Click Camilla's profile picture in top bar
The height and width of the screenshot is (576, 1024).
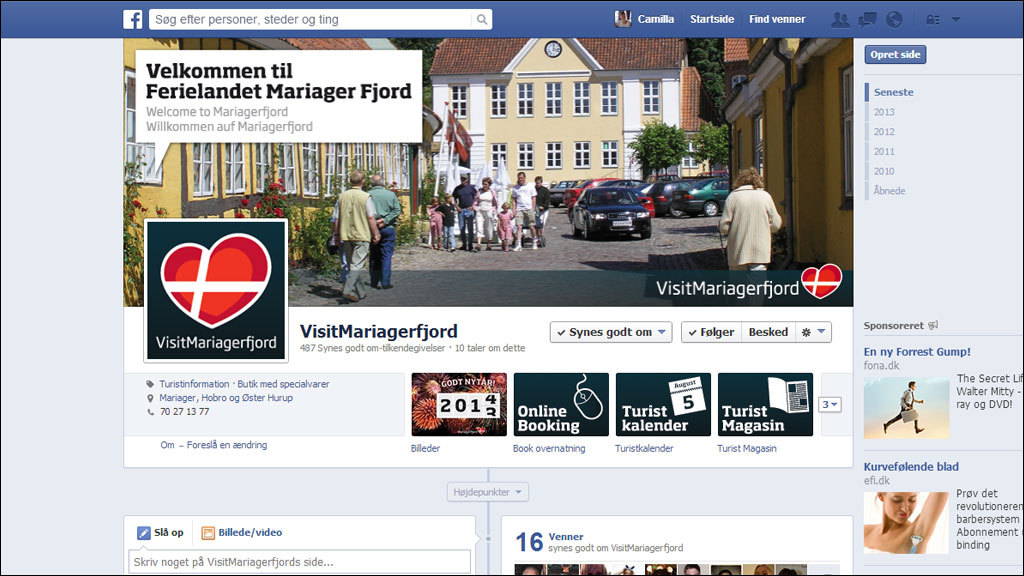tap(623, 19)
